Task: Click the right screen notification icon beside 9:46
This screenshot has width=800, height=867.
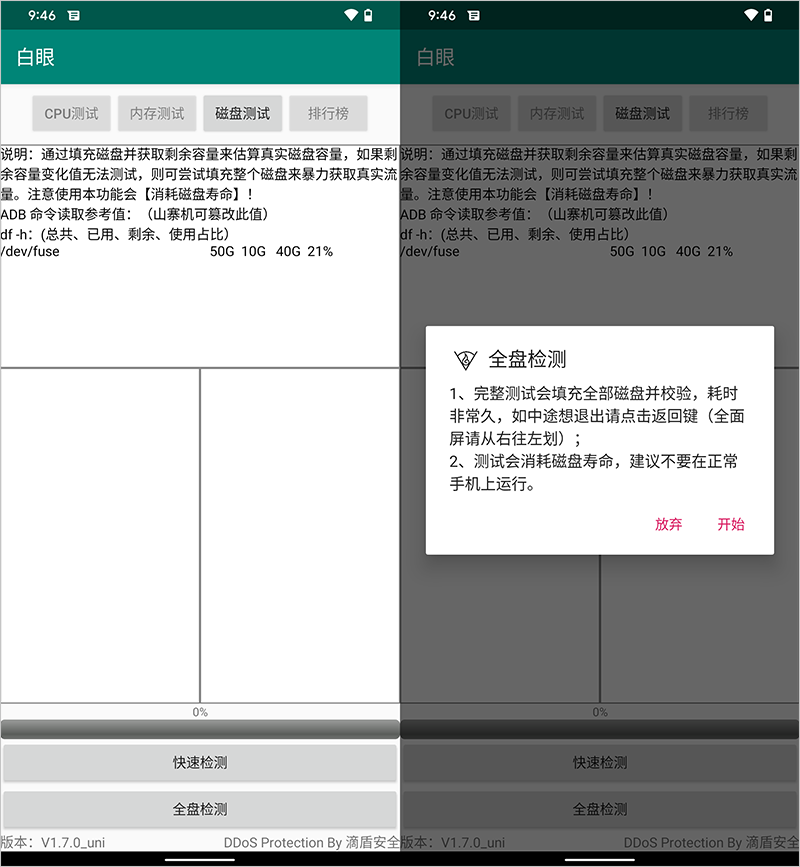Action: 474,15
